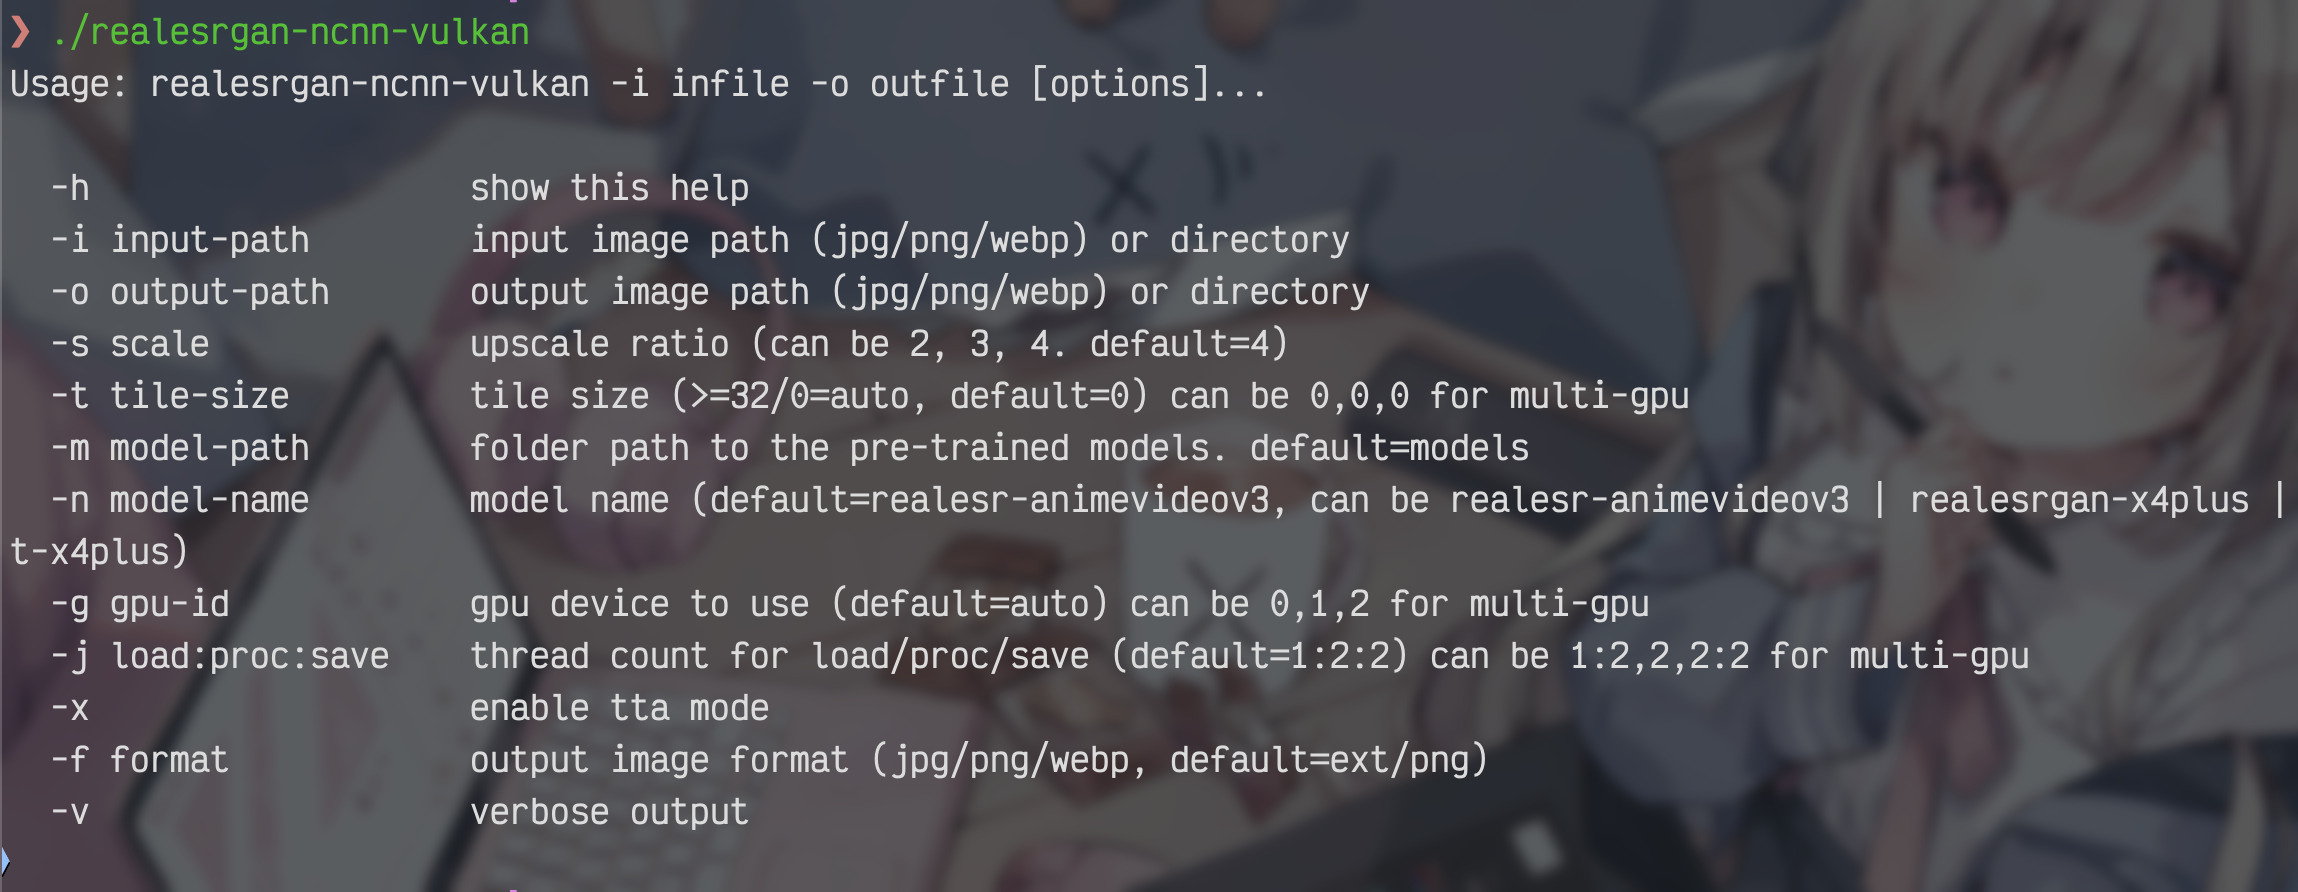Click the -h flag in help list
The height and width of the screenshot is (892, 2298).
(70, 188)
